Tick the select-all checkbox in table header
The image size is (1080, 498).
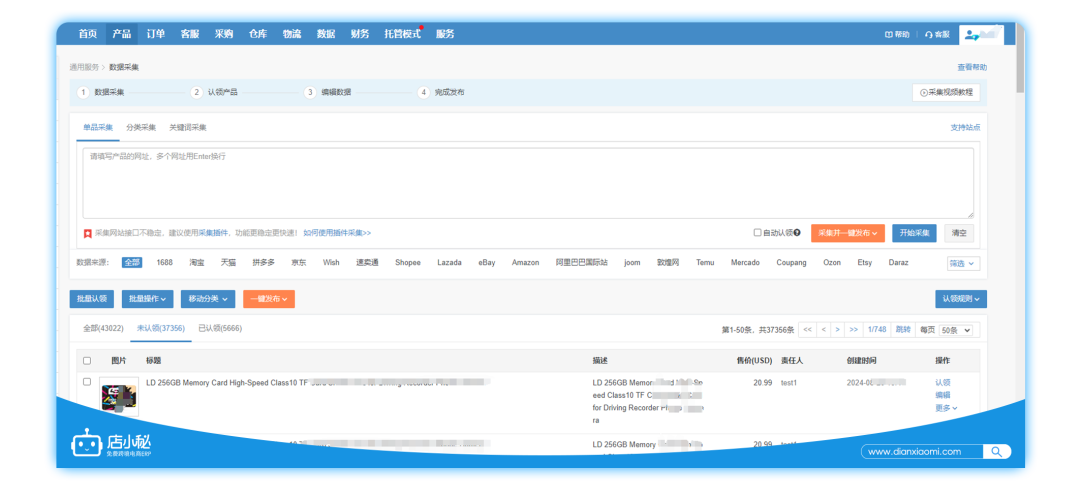(x=87, y=360)
